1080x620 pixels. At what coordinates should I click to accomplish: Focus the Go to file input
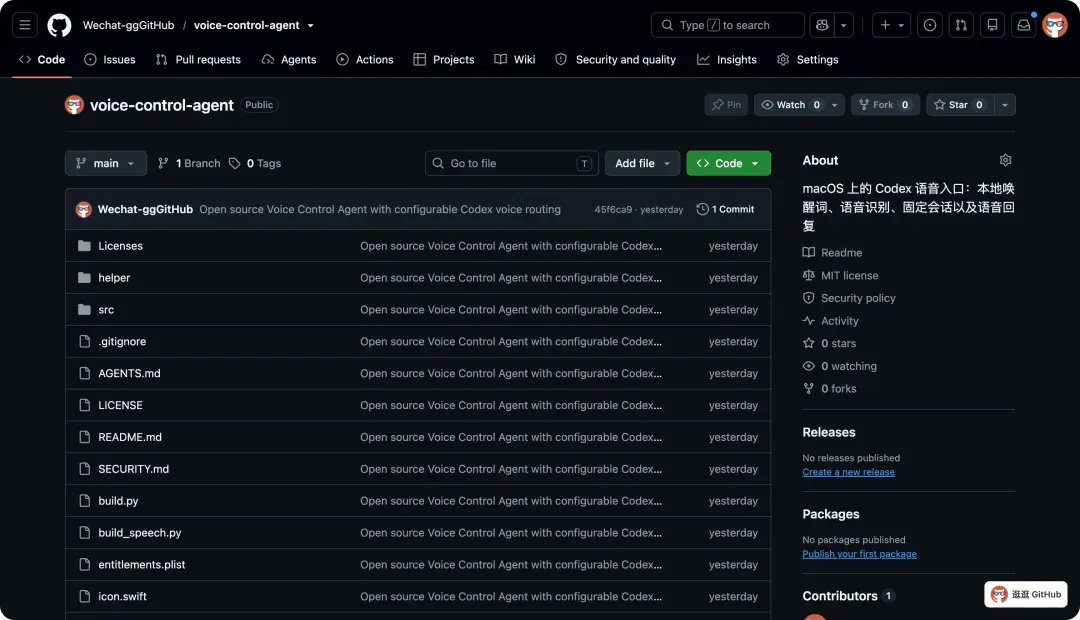512,163
